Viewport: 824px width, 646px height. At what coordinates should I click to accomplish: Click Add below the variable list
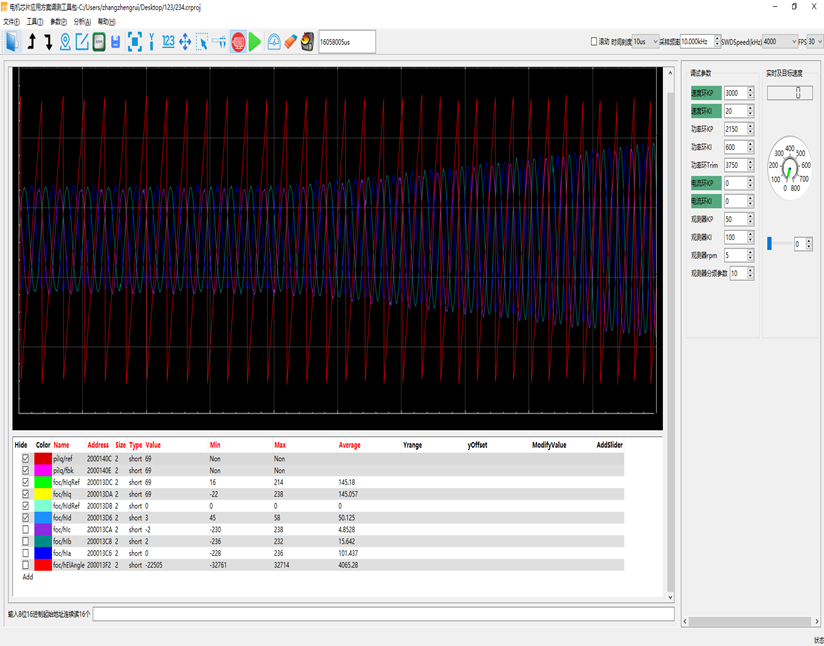point(28,577)
